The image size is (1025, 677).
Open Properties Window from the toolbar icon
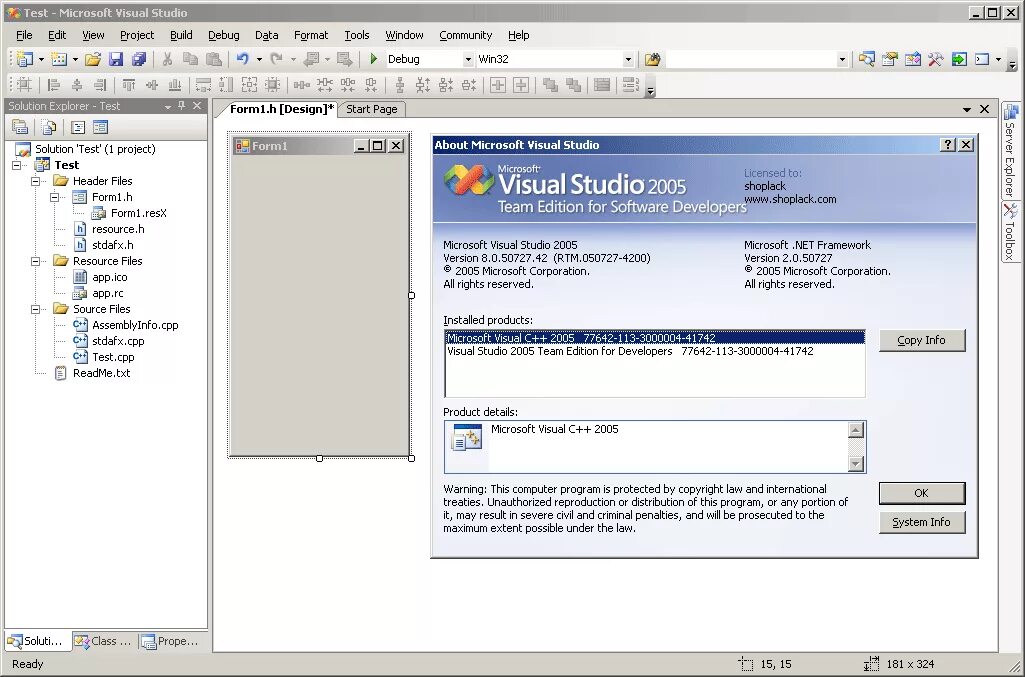pyautogui.click(x=890, y=59)
